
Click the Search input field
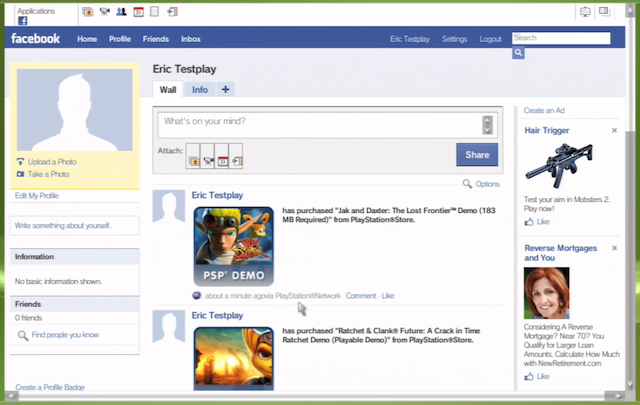[x=561, y=38]
